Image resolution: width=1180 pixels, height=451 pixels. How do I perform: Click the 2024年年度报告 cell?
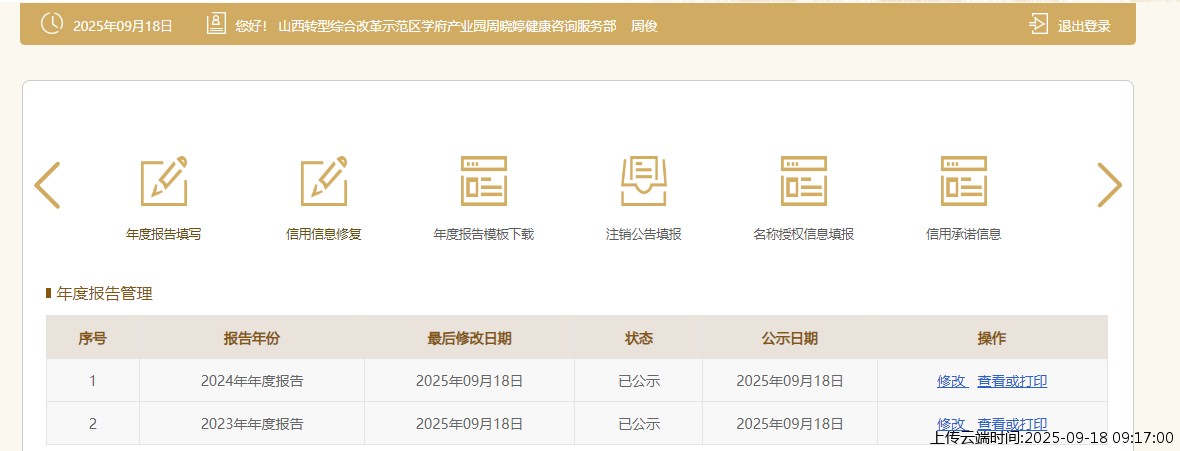[x=252, y=381]
